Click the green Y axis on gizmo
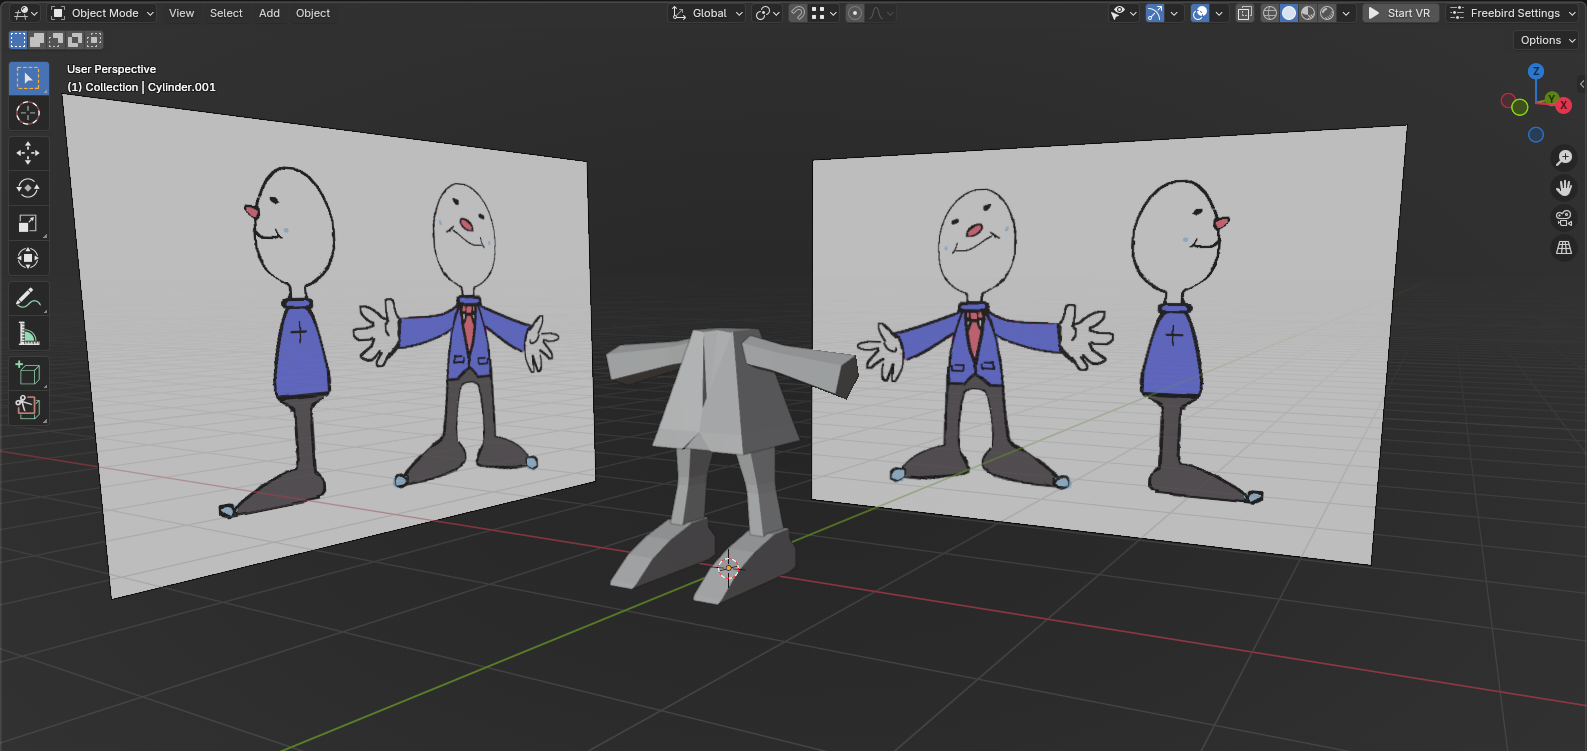The image size is (1587, 751). [1551, 98]
